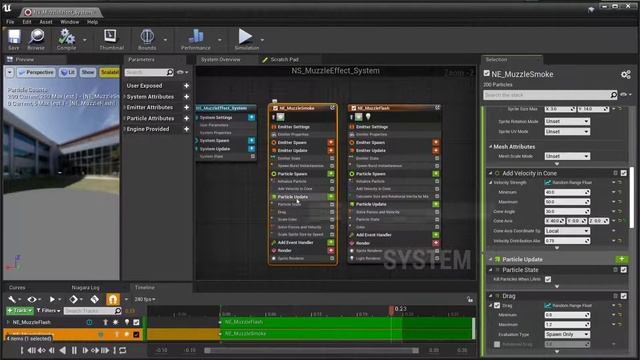
Task: Pause timeline playback
Action: (x=74, y=350)
